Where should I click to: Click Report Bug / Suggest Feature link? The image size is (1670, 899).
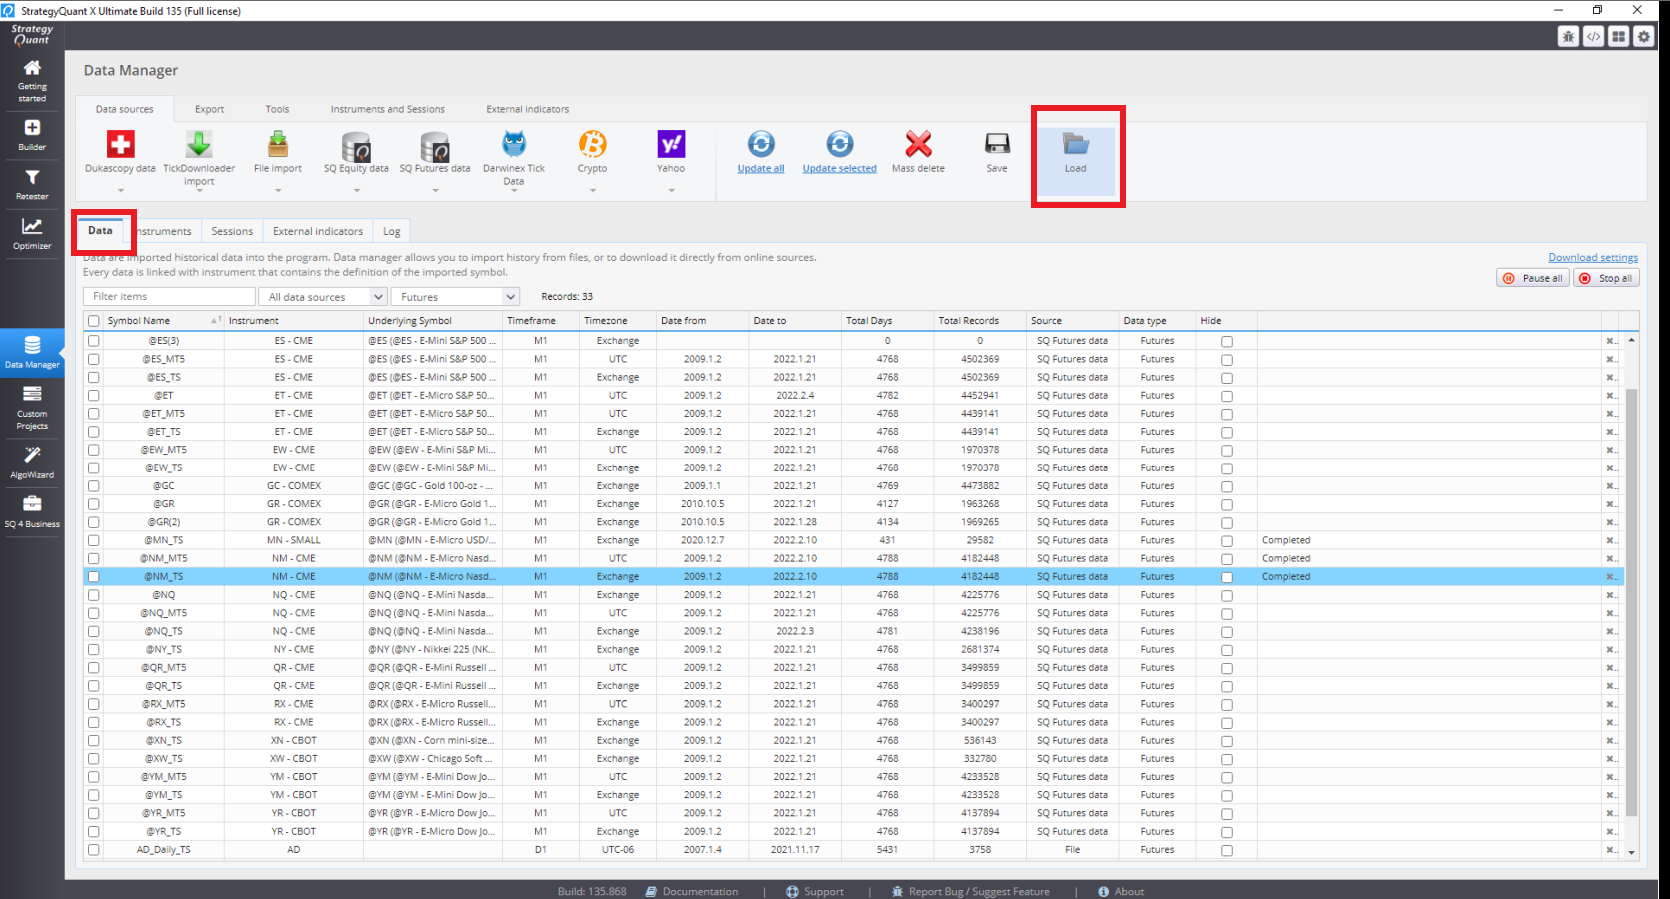tap(971, 891)
